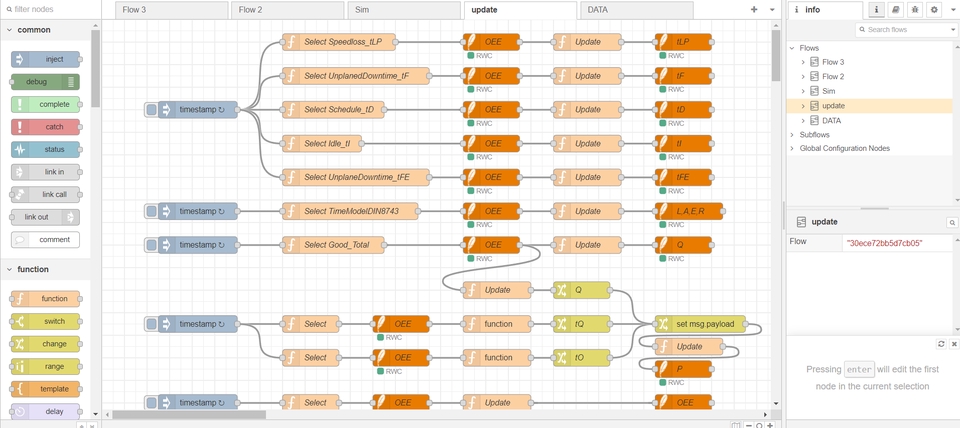Viewport: 960px width, 428px height.
Task: Close the tips box
Action: [x=953, y=344]
